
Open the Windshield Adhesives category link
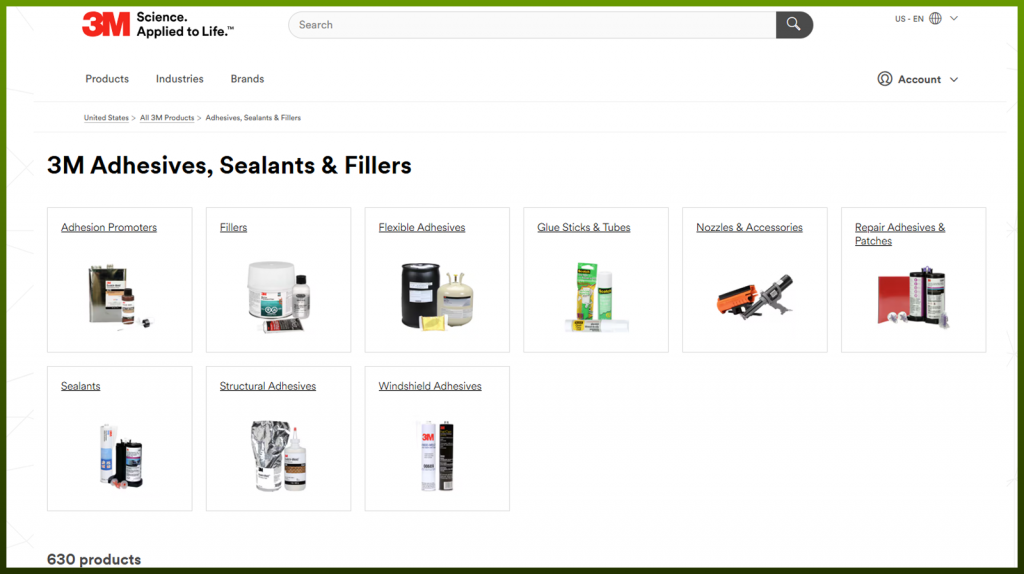click(x=430, y=386)
